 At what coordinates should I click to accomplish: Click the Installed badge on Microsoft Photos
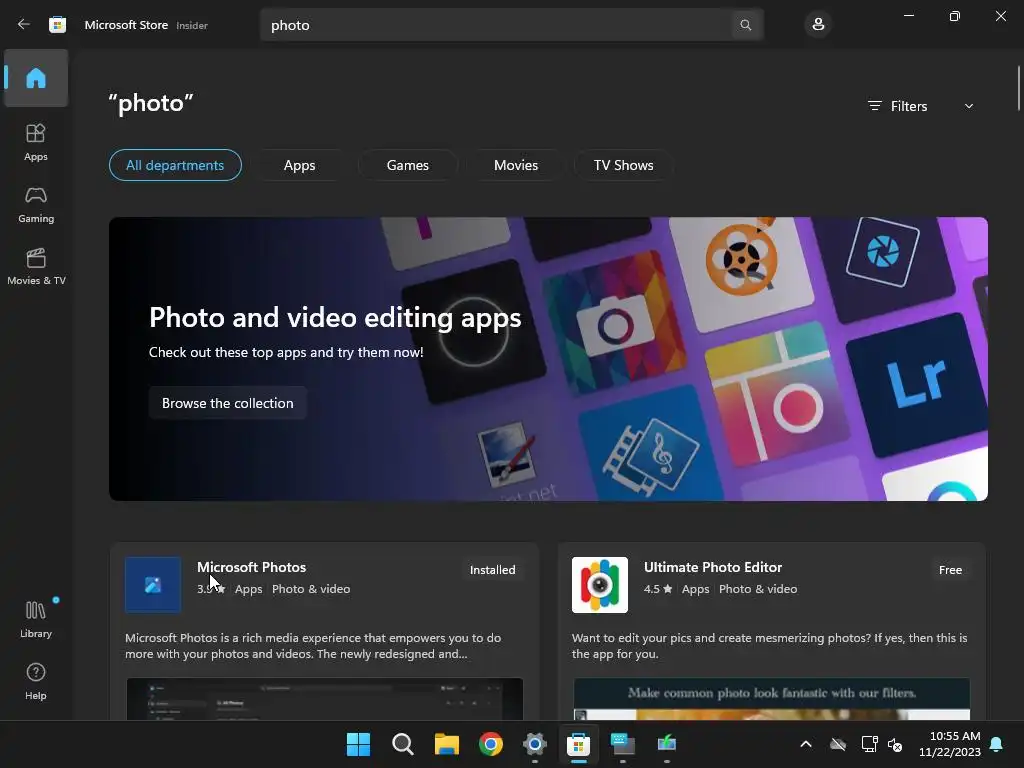(492, 570)
